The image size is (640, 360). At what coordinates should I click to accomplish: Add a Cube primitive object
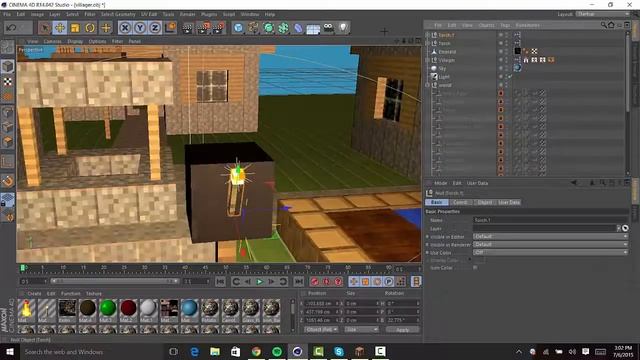(238, 28)
